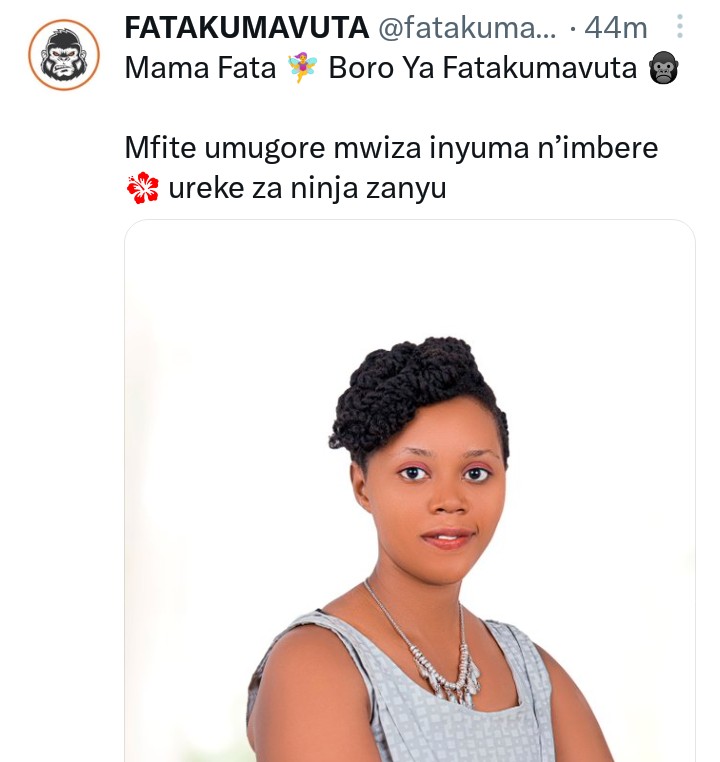The image size is (720, 762).
Task: Click the dot separator before 44m
Action: (x=573, y=29)
